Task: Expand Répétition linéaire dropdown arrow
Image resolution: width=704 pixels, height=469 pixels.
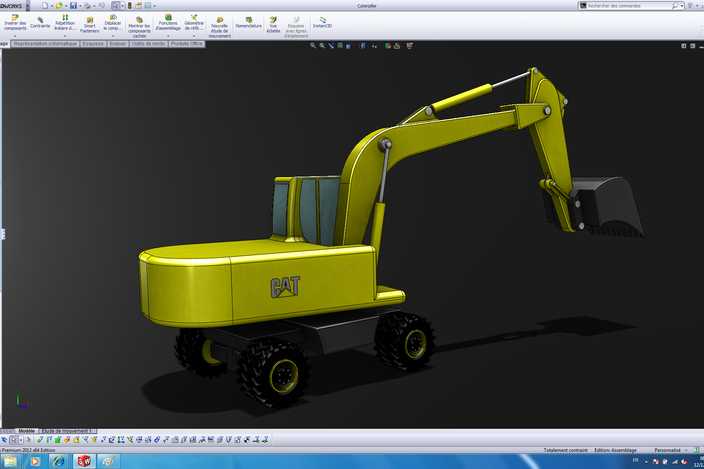Action: click(65, 36)
